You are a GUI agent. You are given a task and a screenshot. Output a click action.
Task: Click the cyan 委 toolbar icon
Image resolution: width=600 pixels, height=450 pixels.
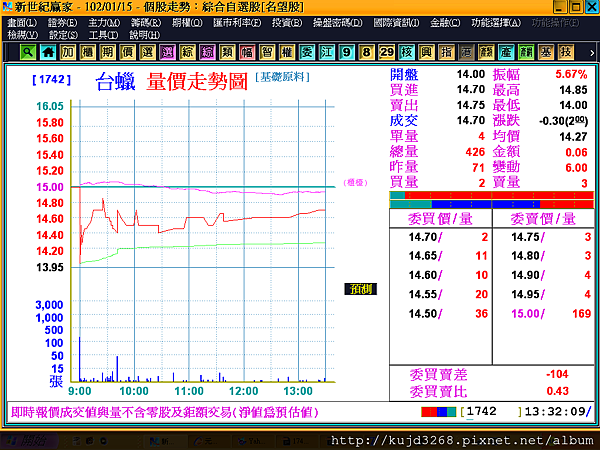307,52
